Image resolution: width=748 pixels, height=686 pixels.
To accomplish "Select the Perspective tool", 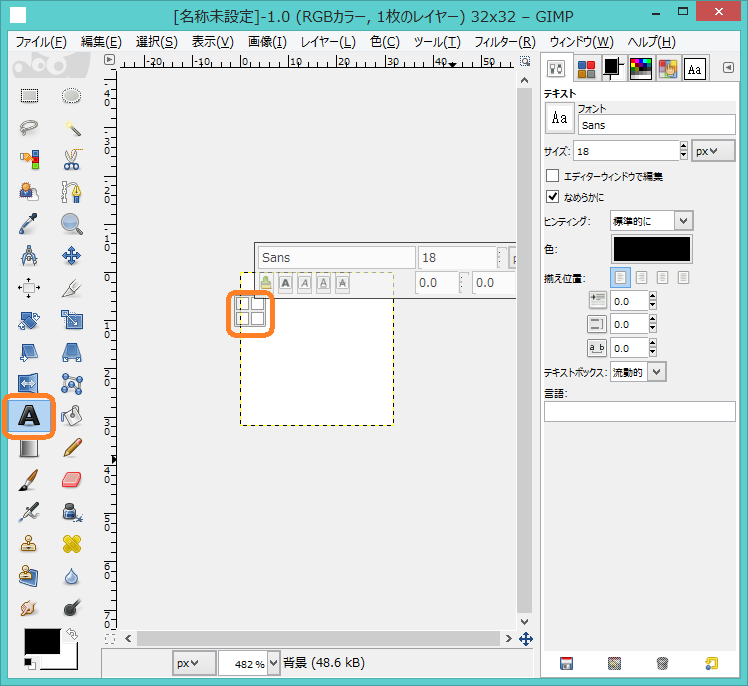I will pos(72,353).
